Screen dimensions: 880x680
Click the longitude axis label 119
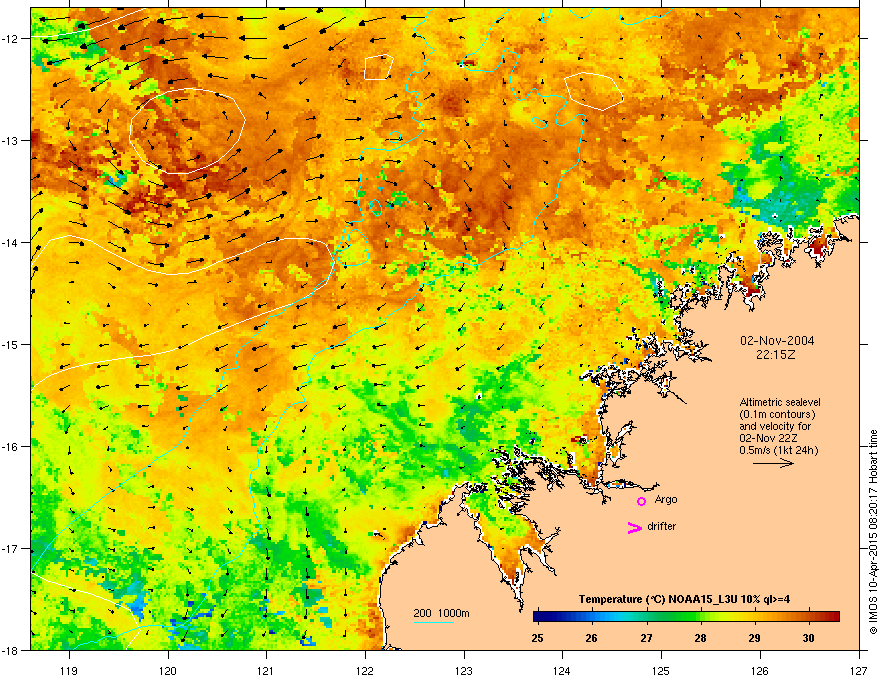pos(69,670)
